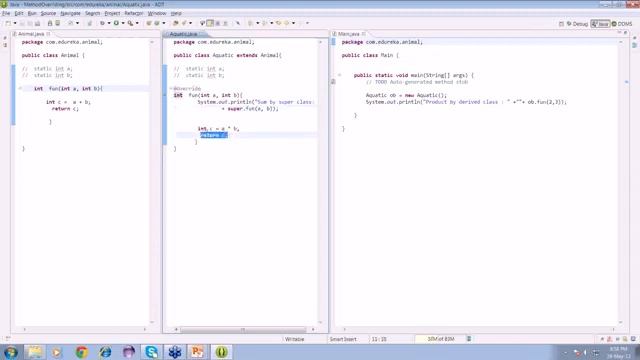Open Skype from the taskbar
The image size is (640, 360).
point(151,352)
